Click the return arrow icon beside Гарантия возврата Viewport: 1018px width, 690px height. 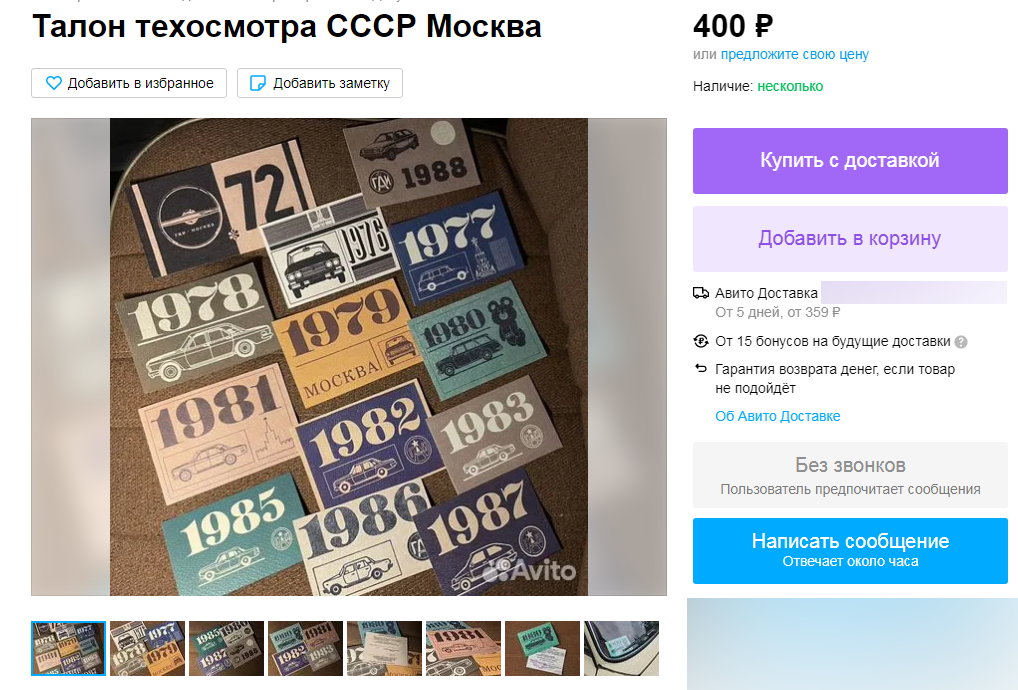coord(701,369)
